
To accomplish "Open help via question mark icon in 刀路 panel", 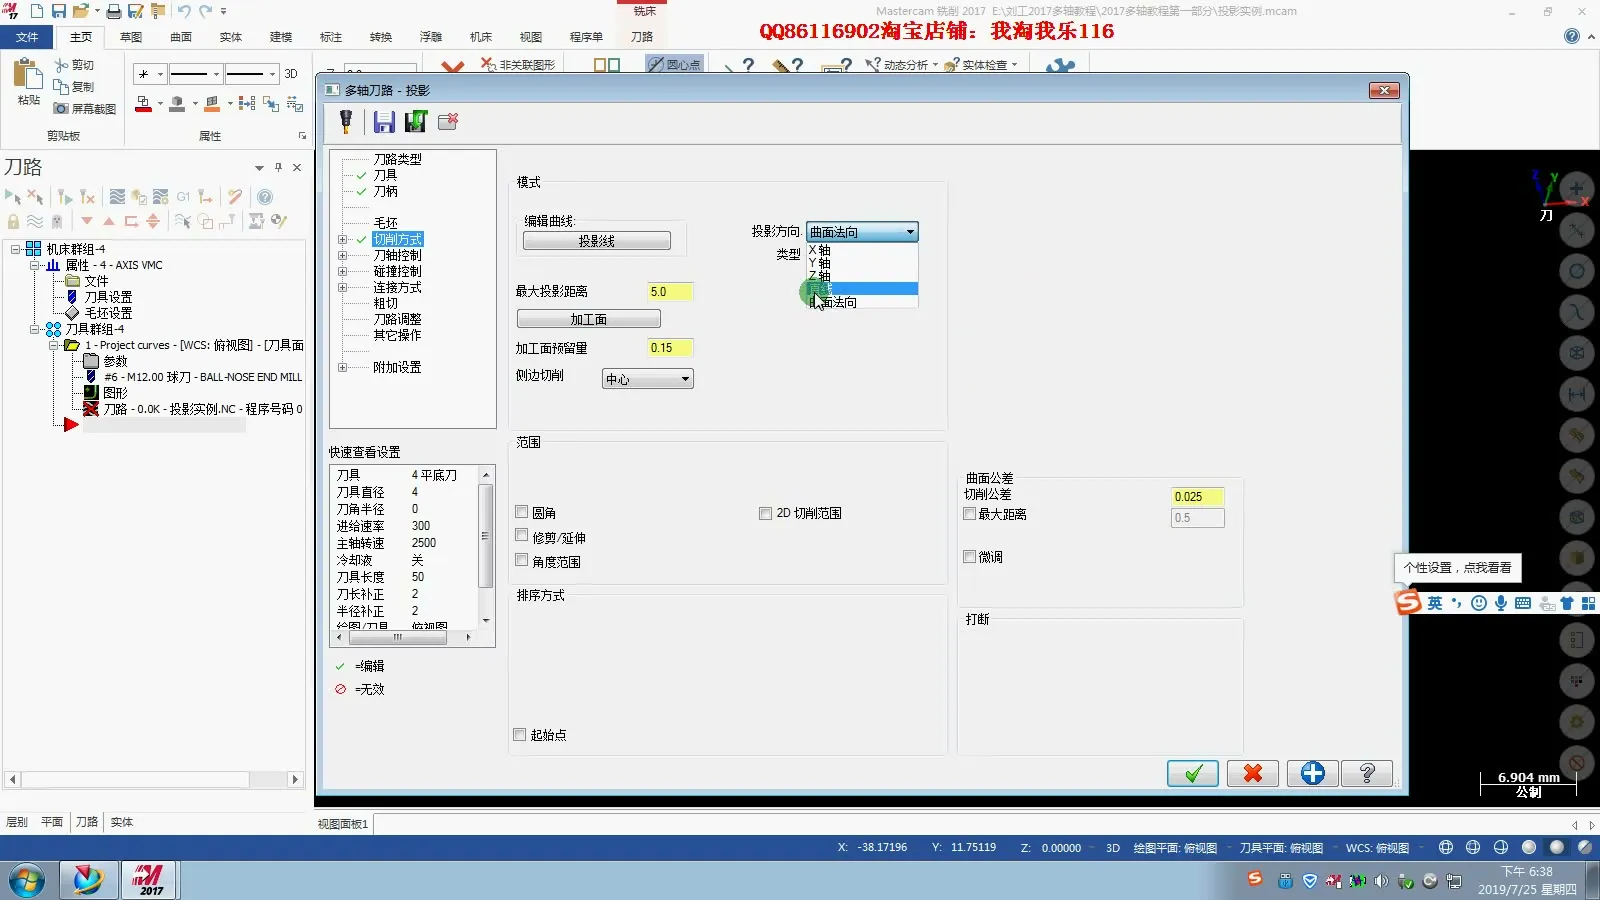I will 264,197.
